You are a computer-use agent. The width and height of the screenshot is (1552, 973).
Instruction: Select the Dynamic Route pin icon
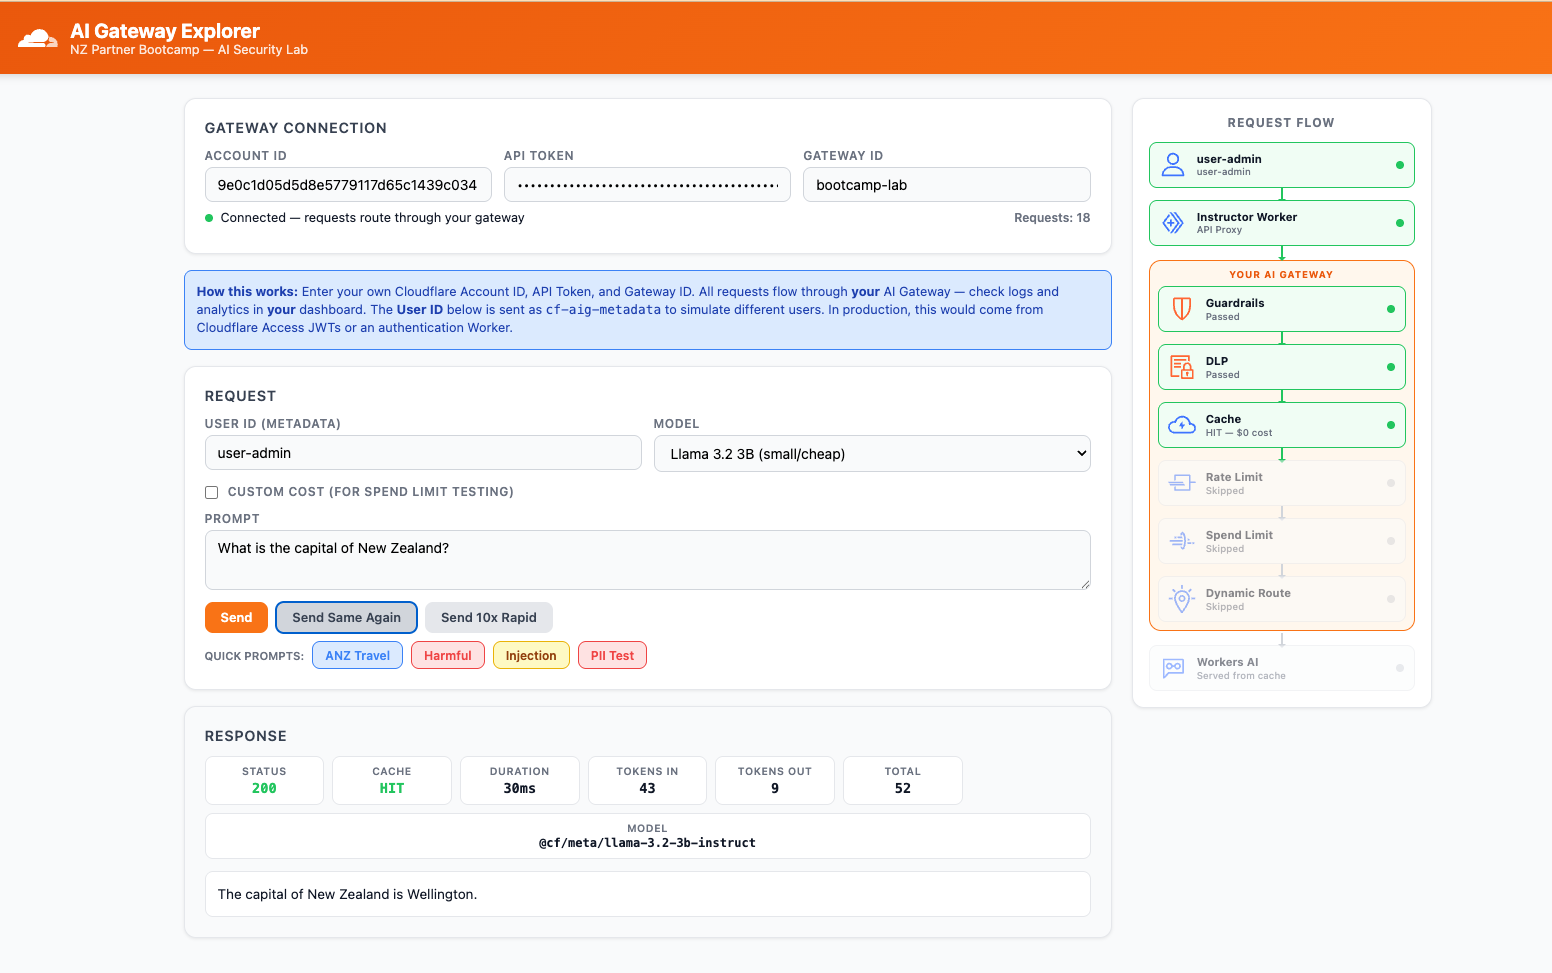(1182, 599)
